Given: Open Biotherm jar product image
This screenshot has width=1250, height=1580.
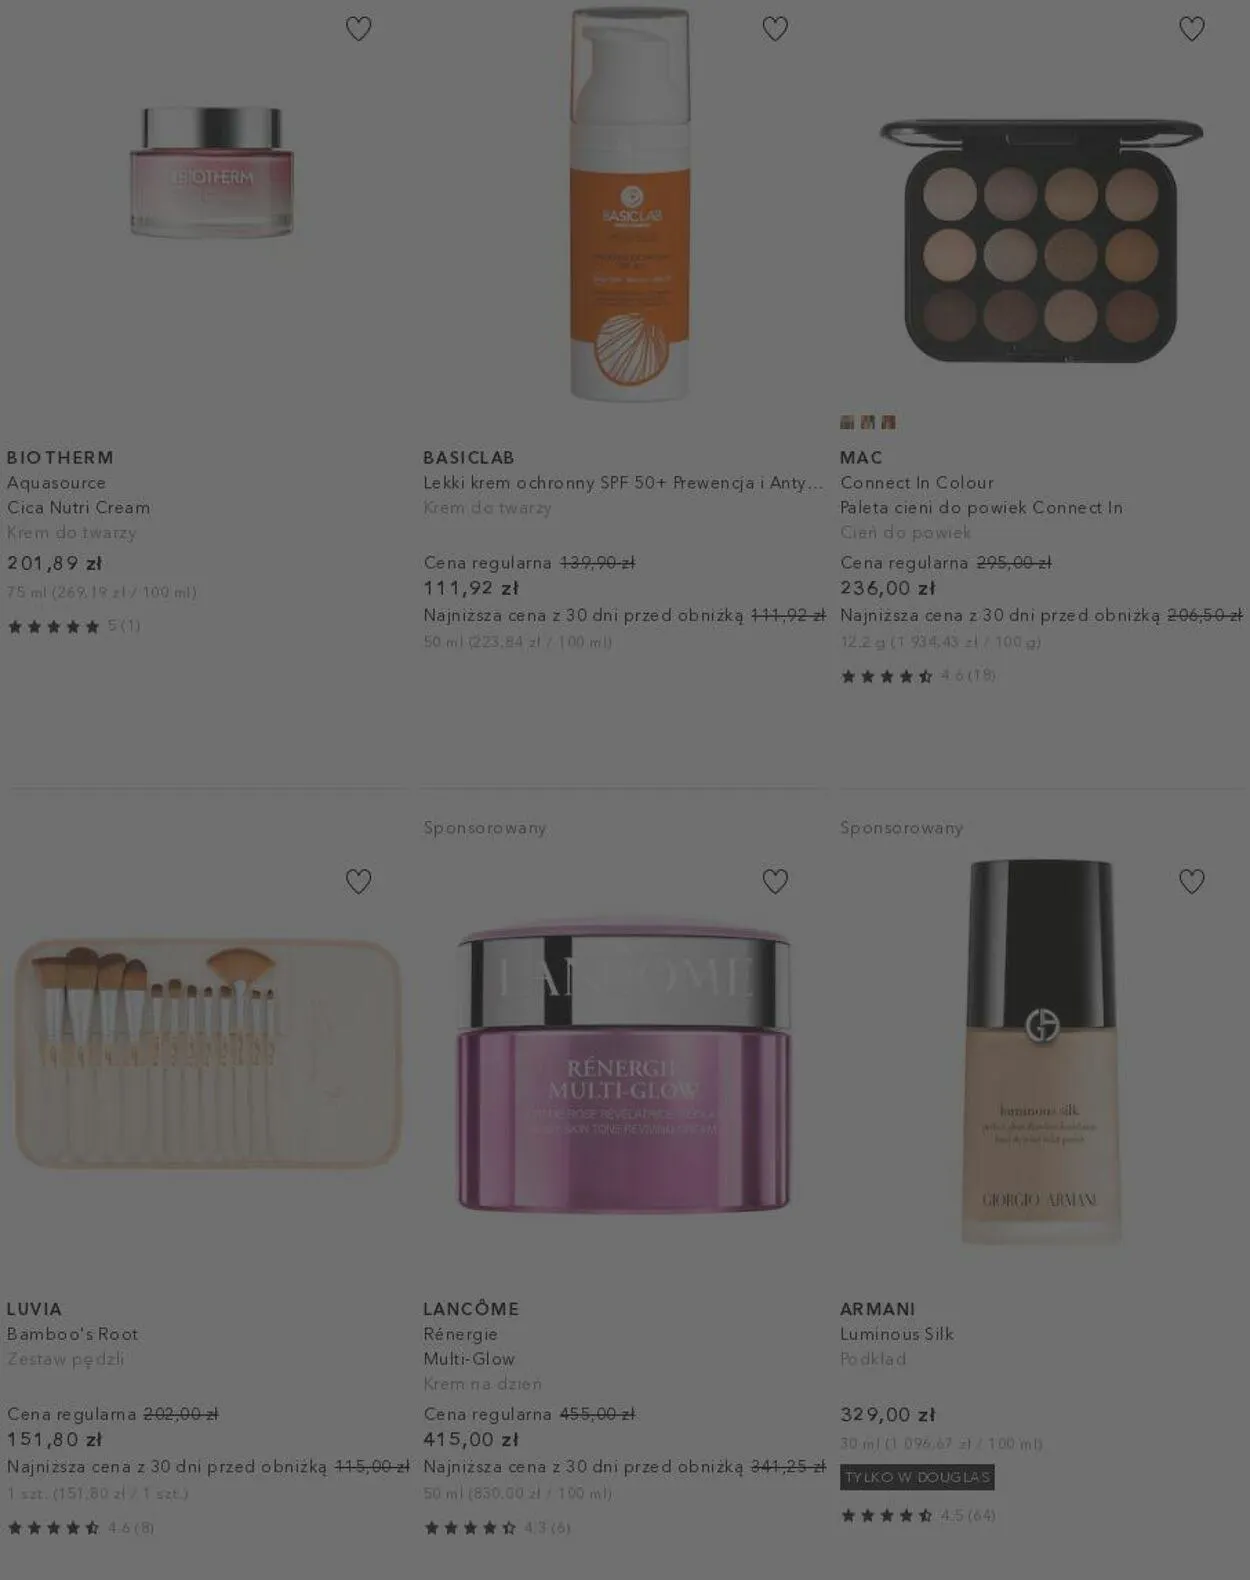Looking at the screenshot, I should tap(211, 172).
